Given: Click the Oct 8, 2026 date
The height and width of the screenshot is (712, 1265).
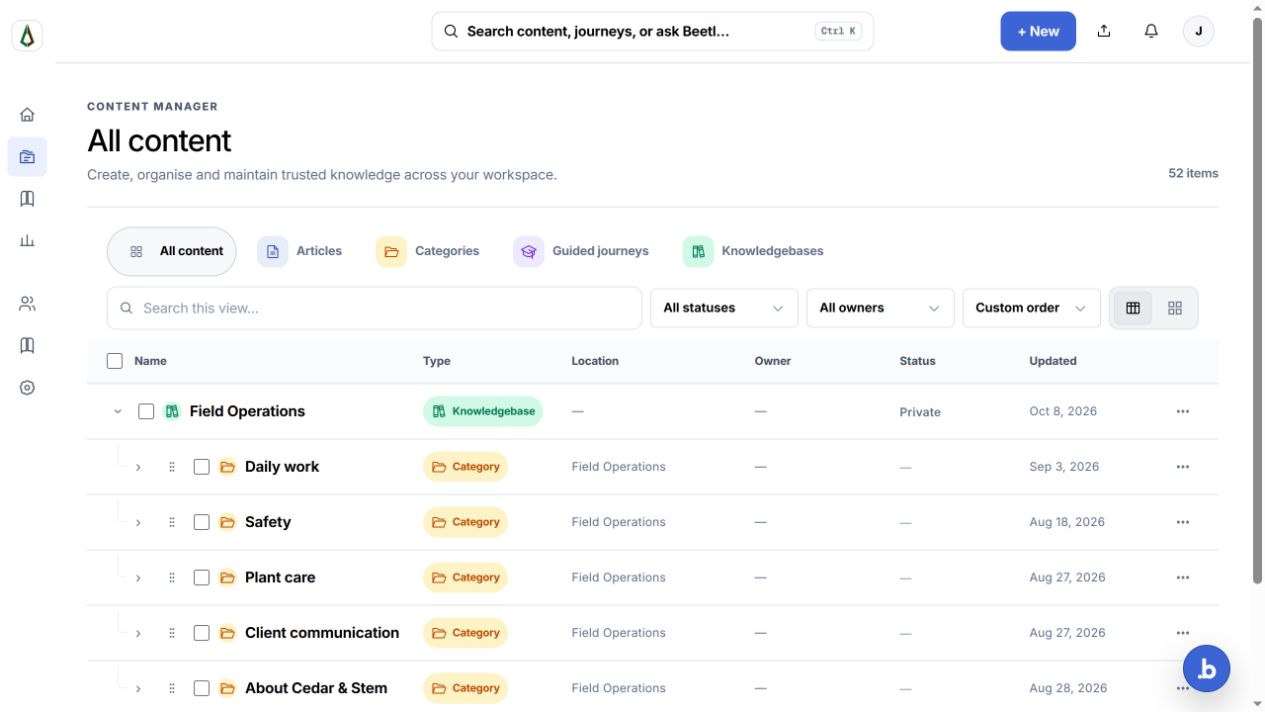Looking at the screenshot, I should pyautogui.click(x=1063, y=411).
